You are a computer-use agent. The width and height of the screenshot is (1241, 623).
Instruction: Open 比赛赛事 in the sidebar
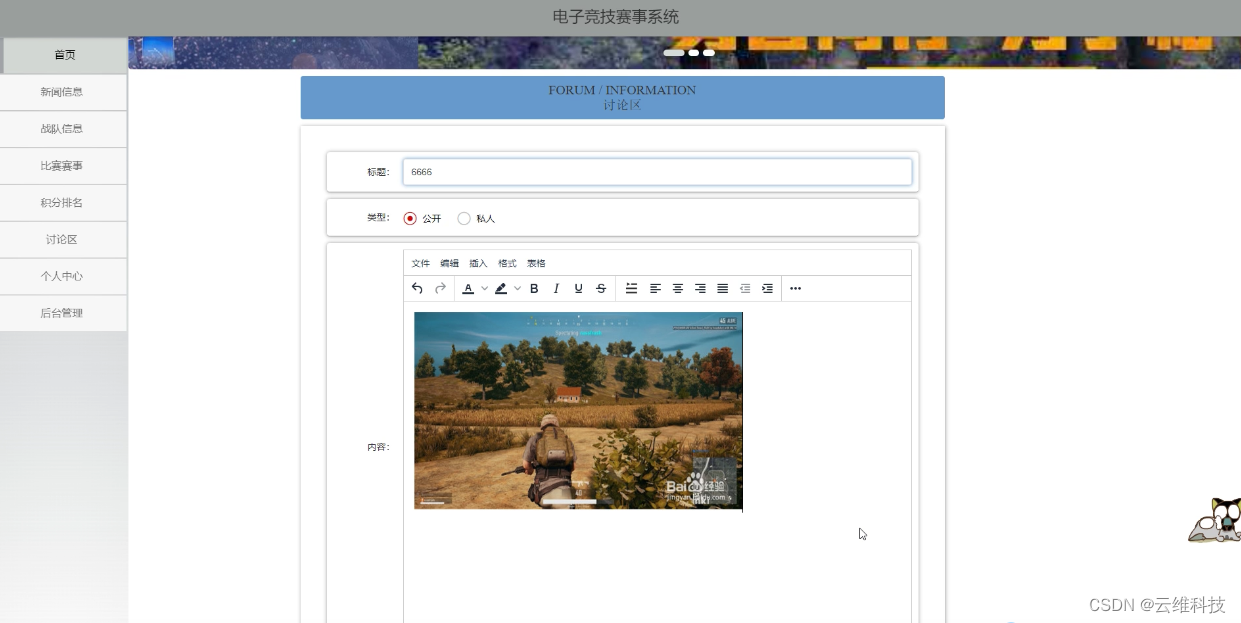pos(63,166)
